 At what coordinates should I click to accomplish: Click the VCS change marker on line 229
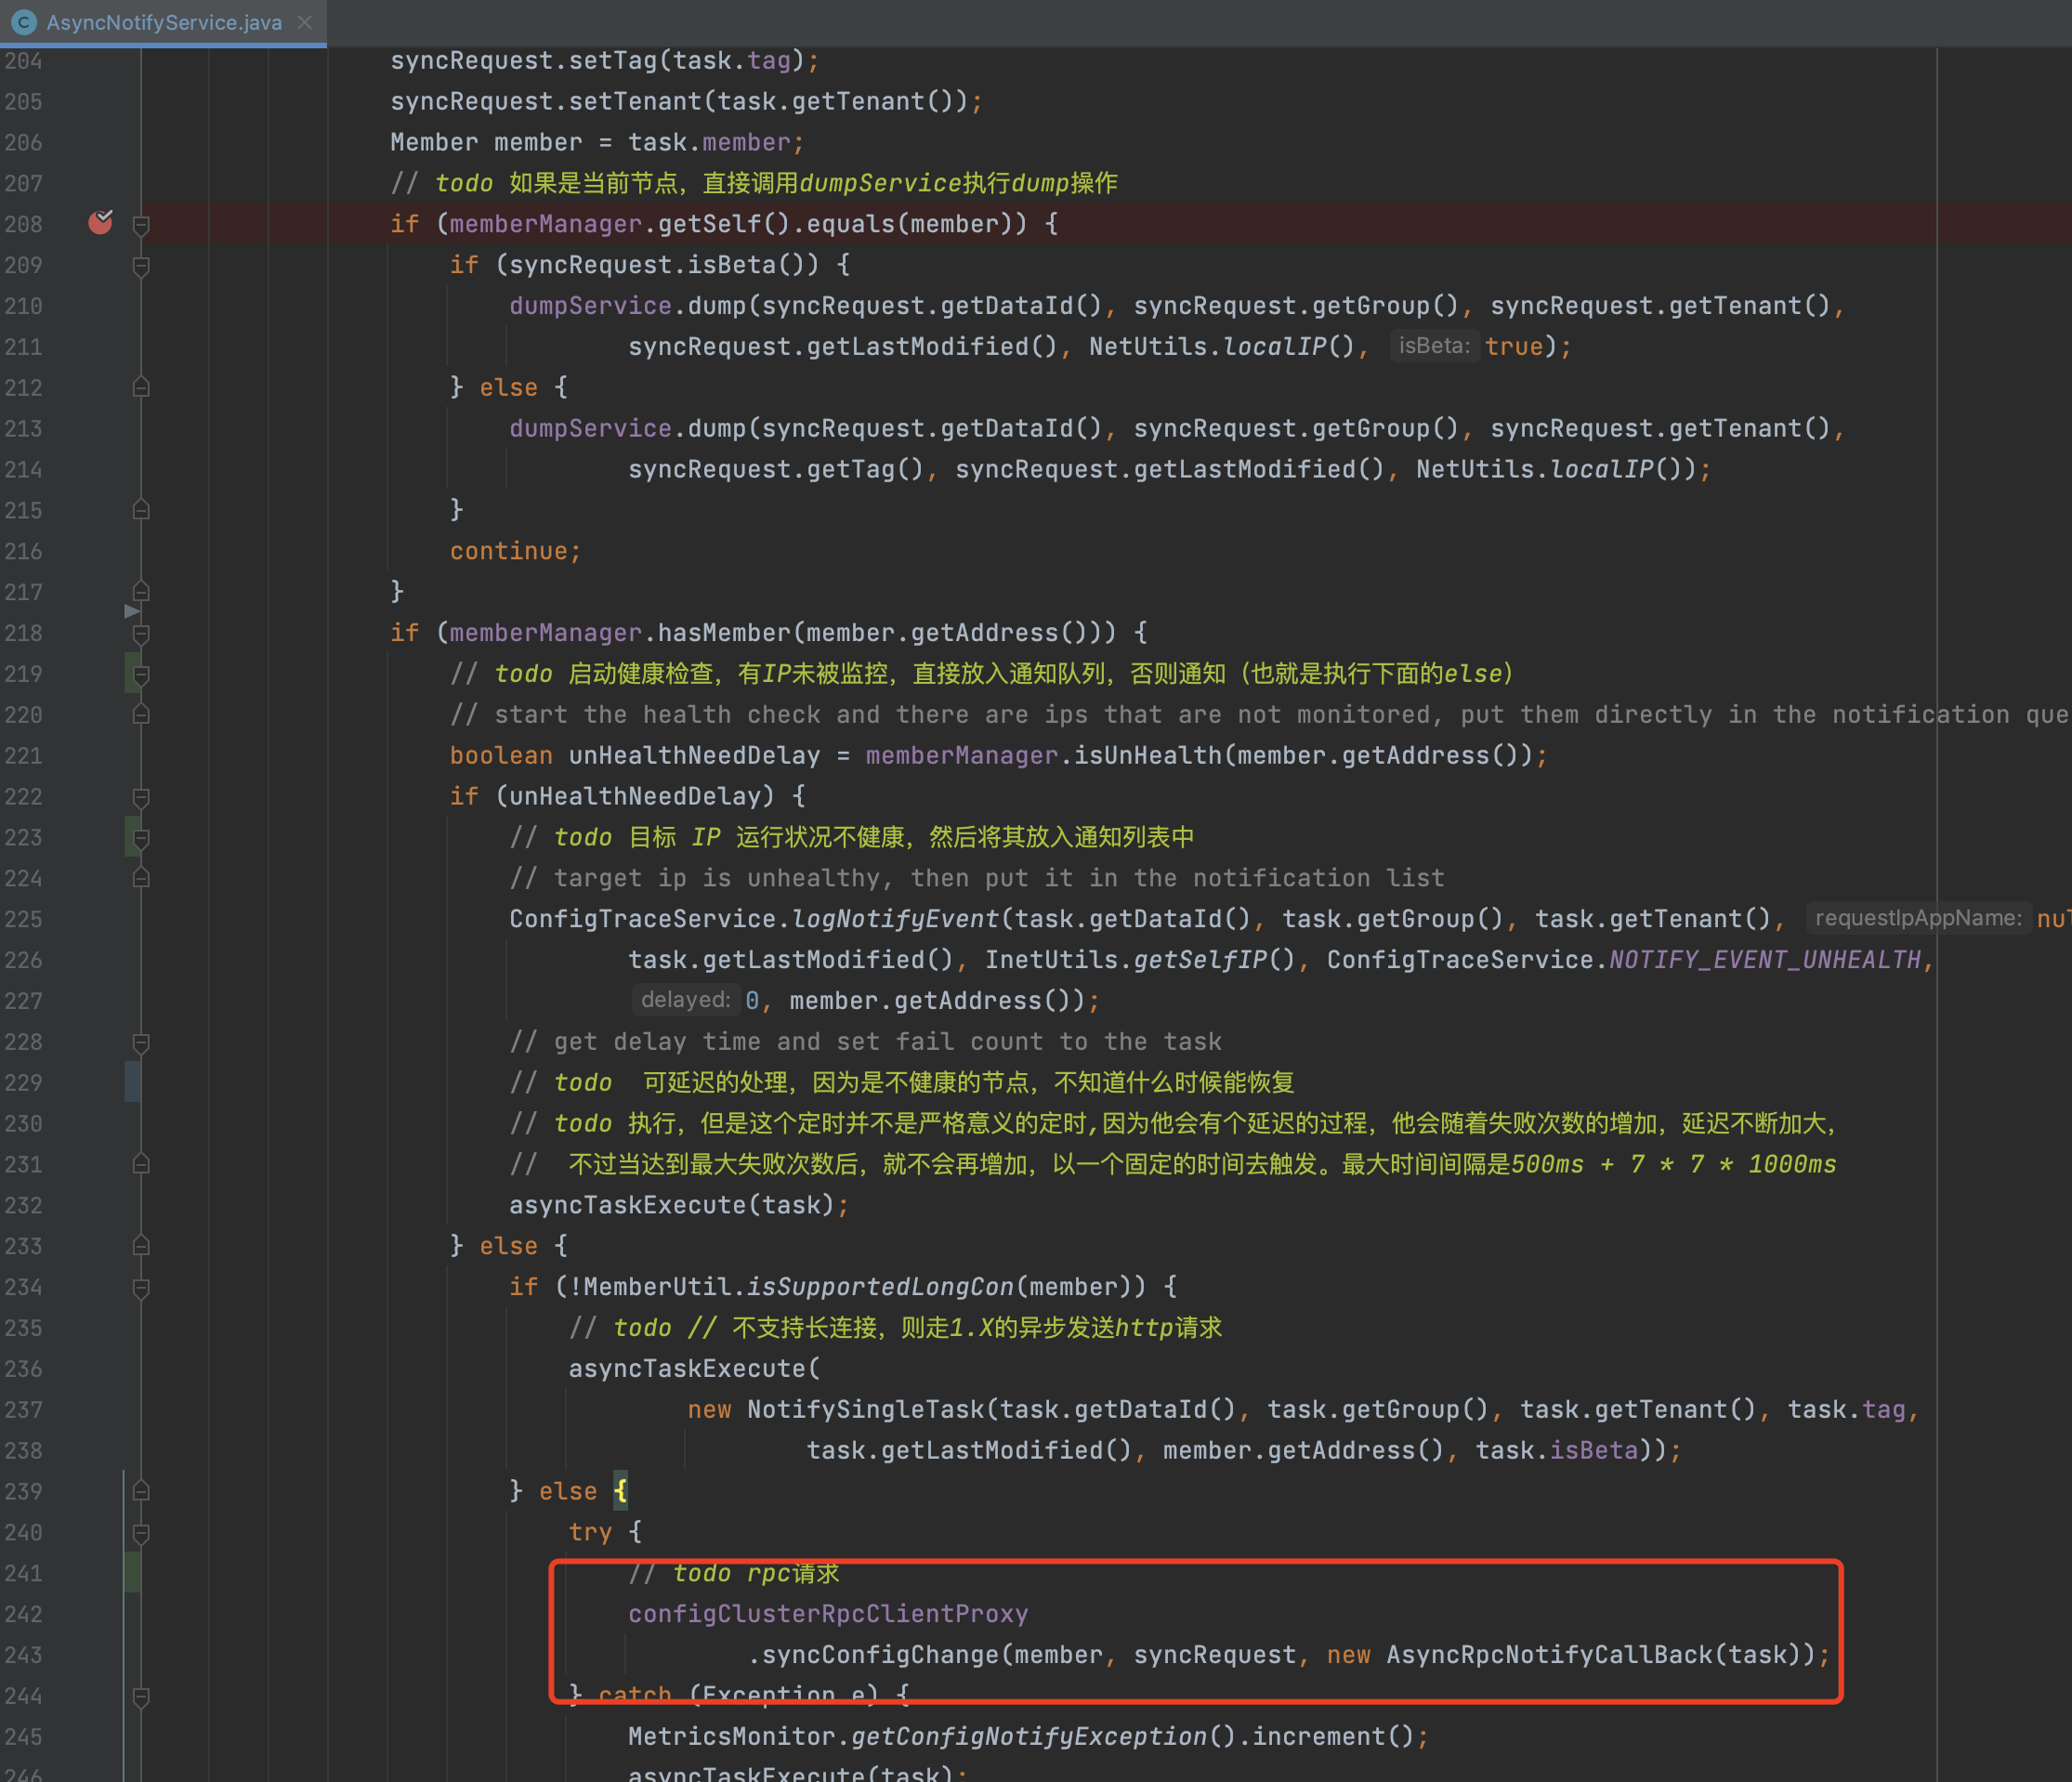point(131,1082)
